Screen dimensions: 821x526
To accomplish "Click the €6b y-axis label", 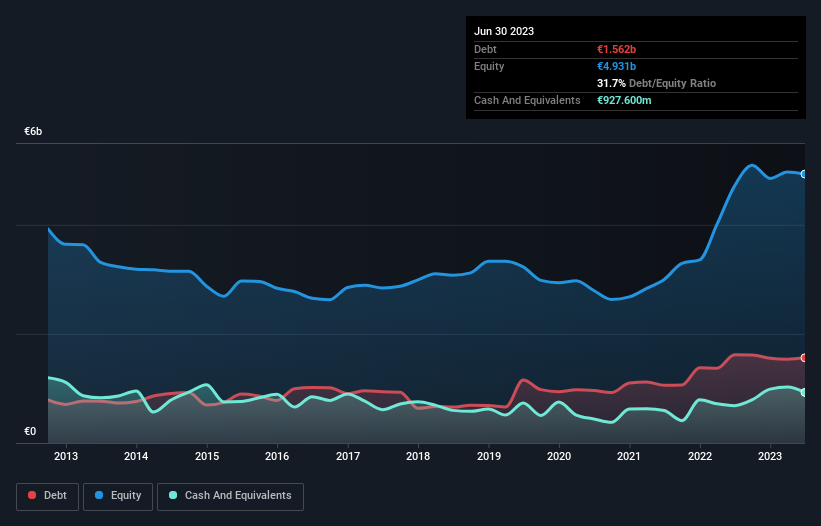I will pyautogui.click(x=33, y=131).
